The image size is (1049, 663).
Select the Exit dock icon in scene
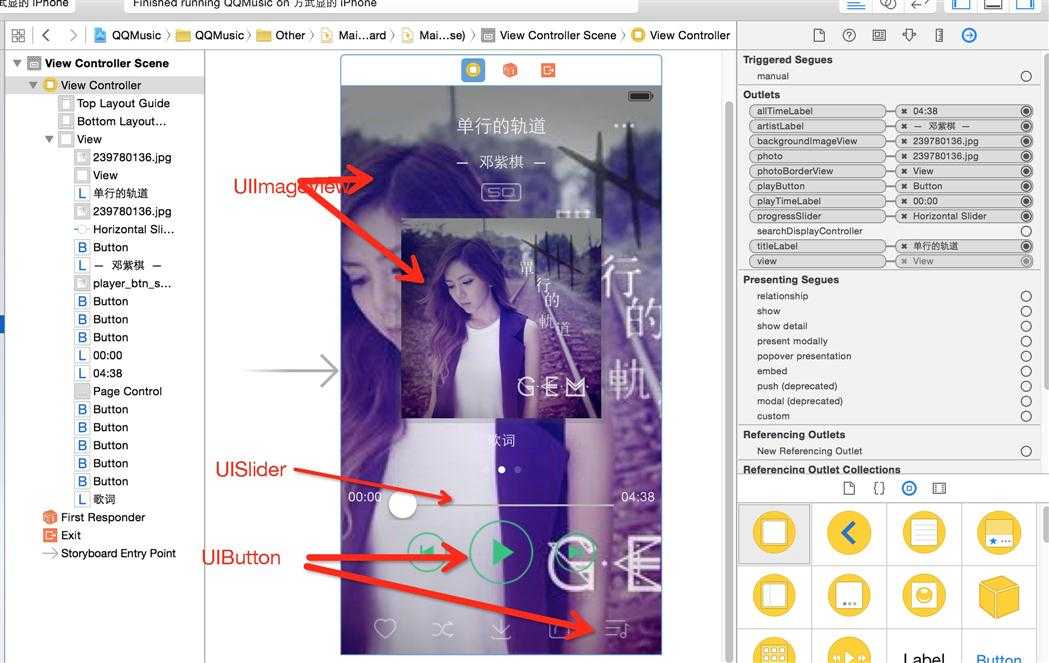pos(548,70)
